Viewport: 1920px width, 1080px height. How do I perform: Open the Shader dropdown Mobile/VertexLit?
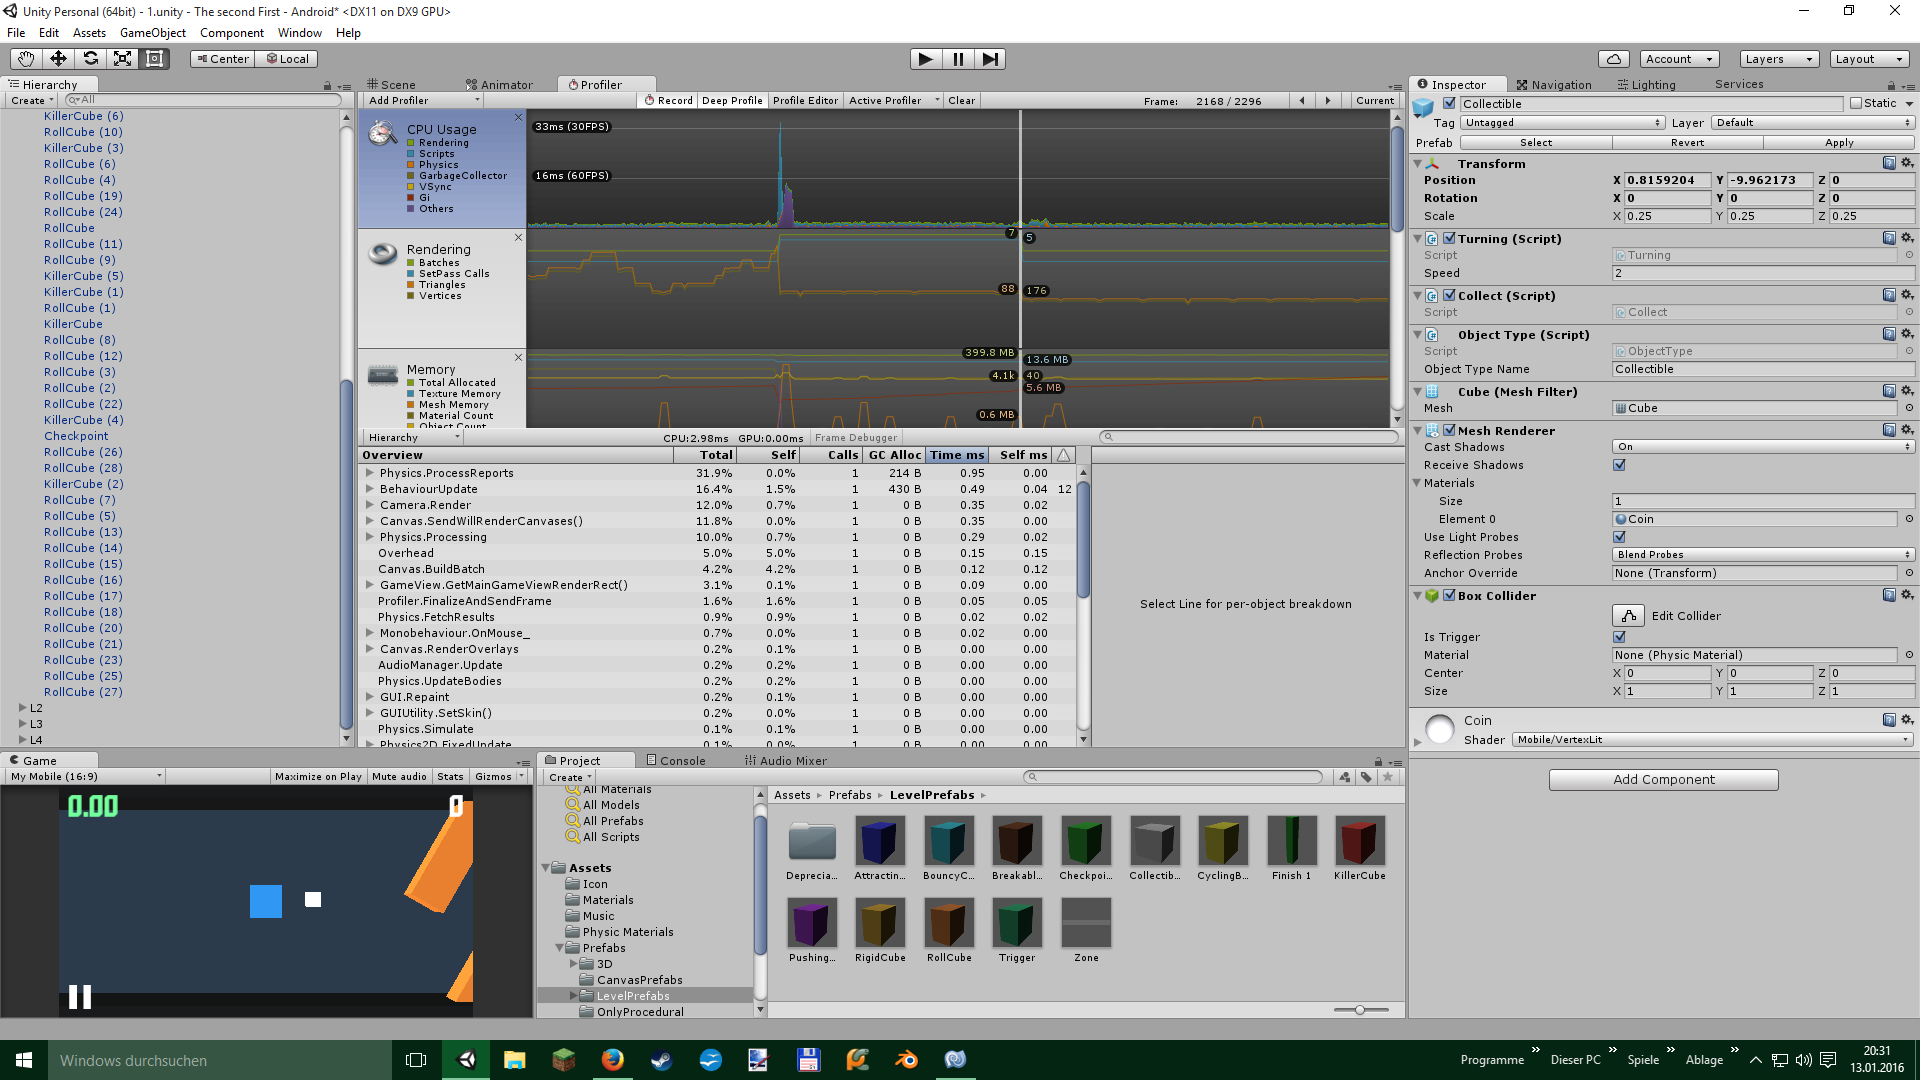1712,740
